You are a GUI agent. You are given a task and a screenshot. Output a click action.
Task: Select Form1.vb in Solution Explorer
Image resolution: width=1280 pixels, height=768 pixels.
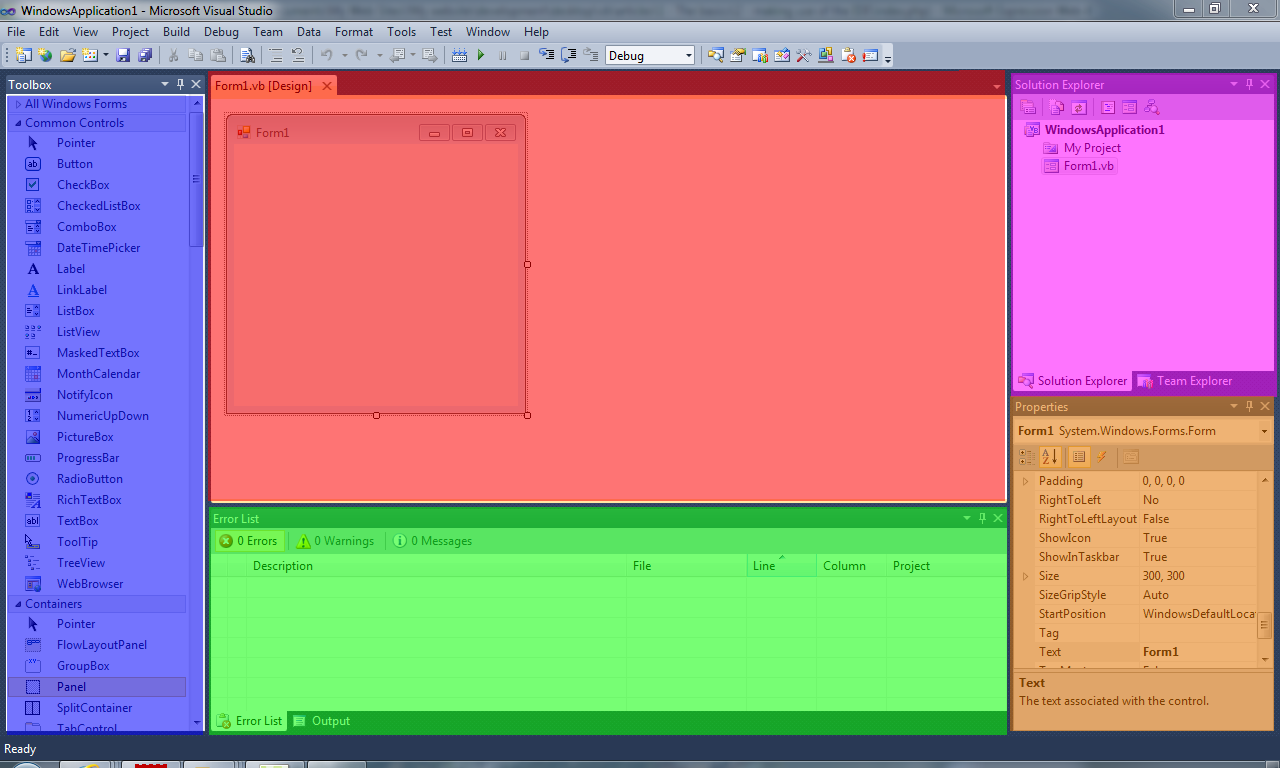click(1079, 166)
